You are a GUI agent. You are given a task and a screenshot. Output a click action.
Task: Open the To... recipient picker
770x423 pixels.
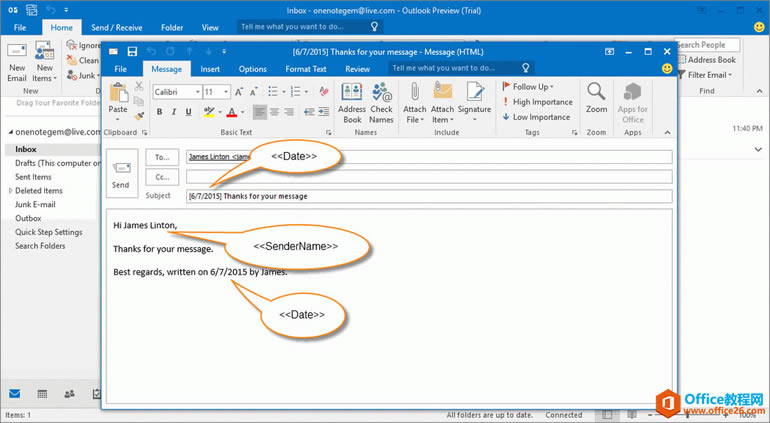click(x=162, y=157)
